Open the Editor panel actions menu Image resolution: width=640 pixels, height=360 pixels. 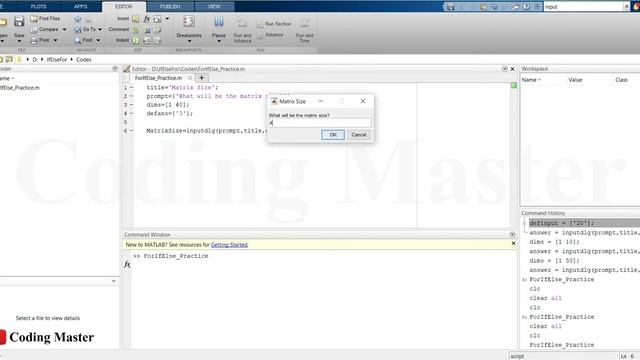(505, 69)
